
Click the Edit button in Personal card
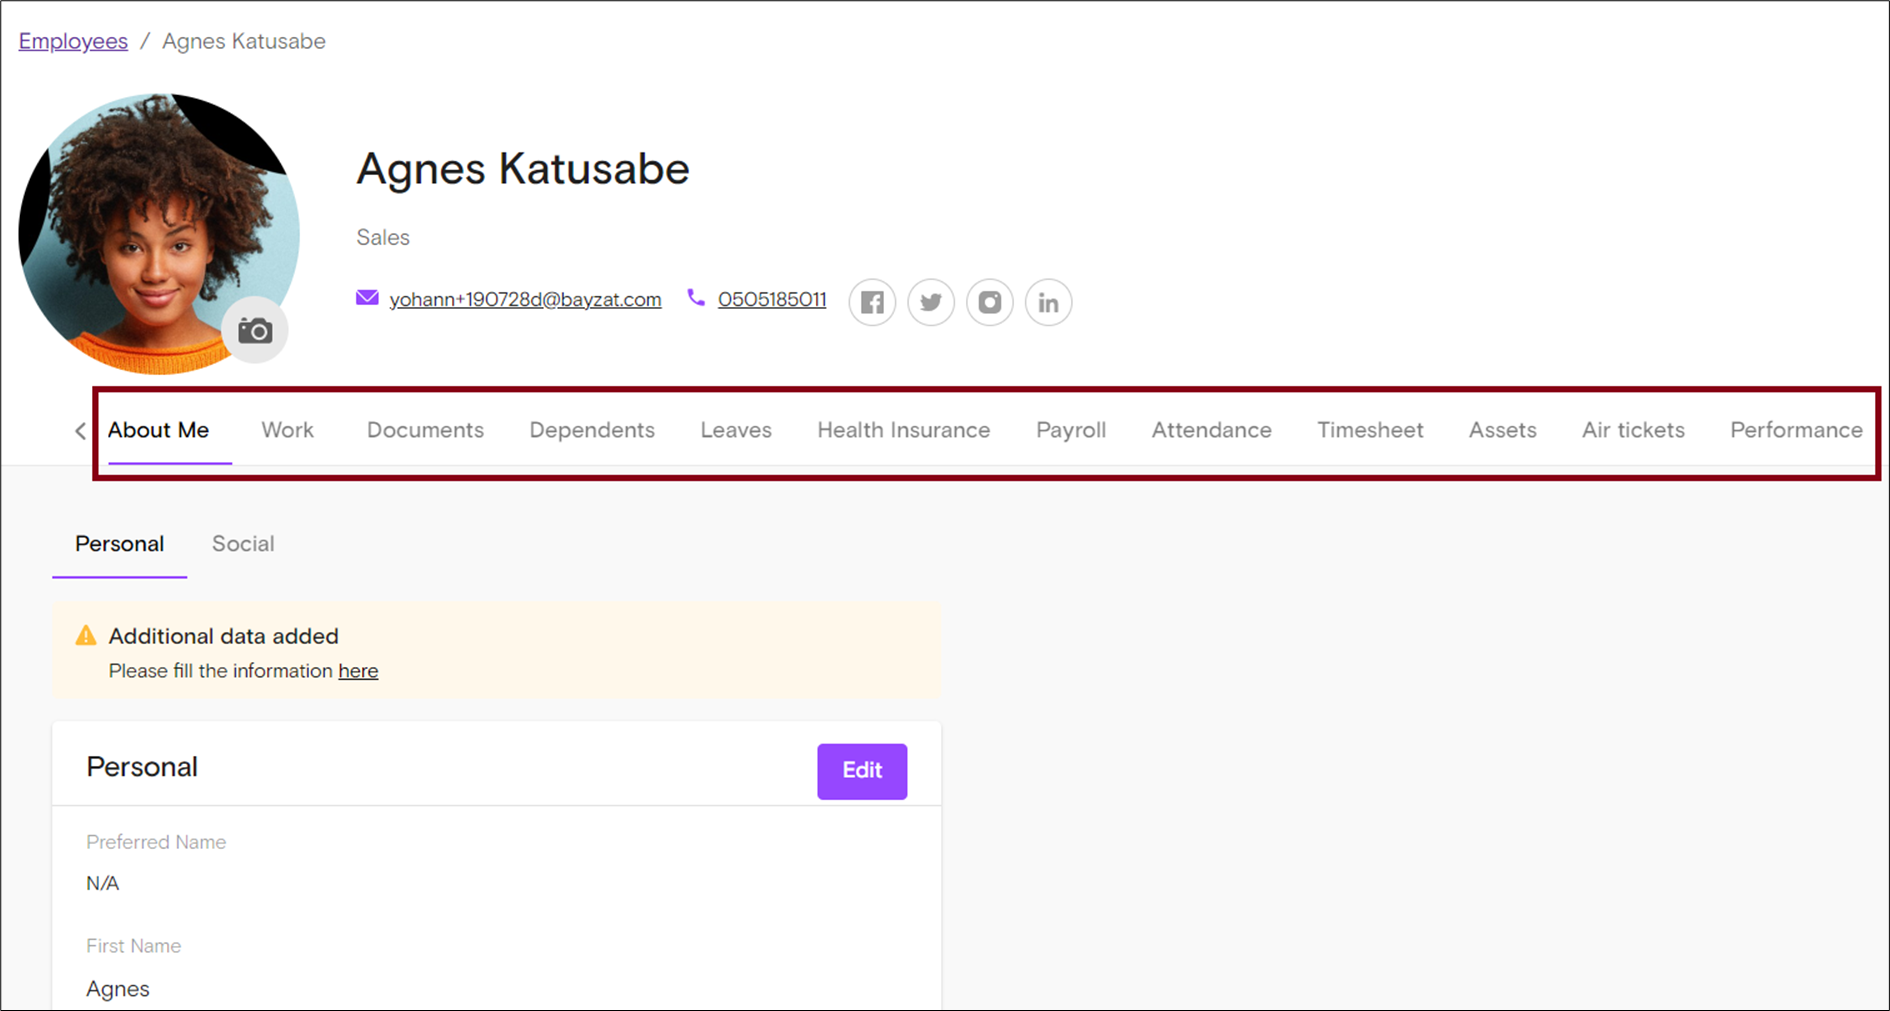tap(862, 771)
